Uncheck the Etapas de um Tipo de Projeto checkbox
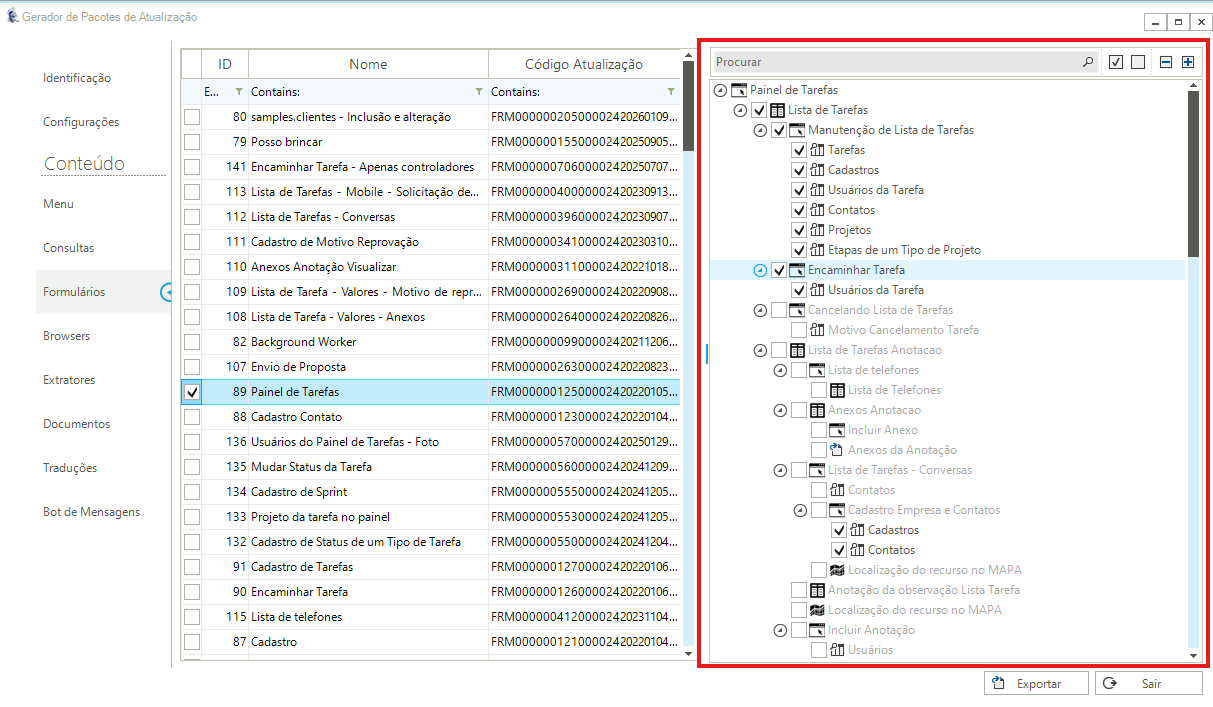1213x707 pixels. (799, 250)
